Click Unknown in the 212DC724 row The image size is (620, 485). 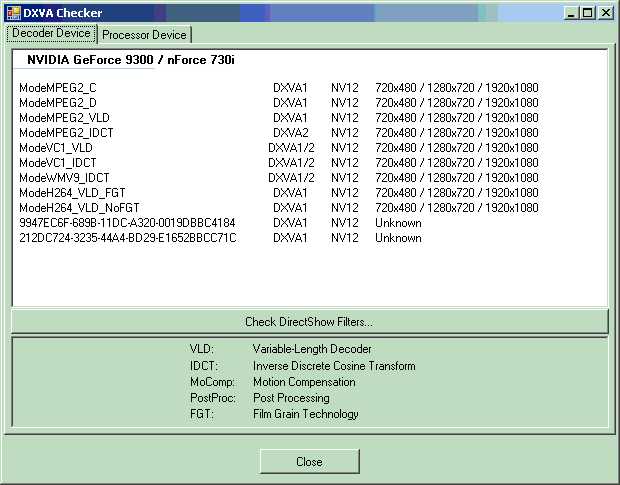pos(398,238)
